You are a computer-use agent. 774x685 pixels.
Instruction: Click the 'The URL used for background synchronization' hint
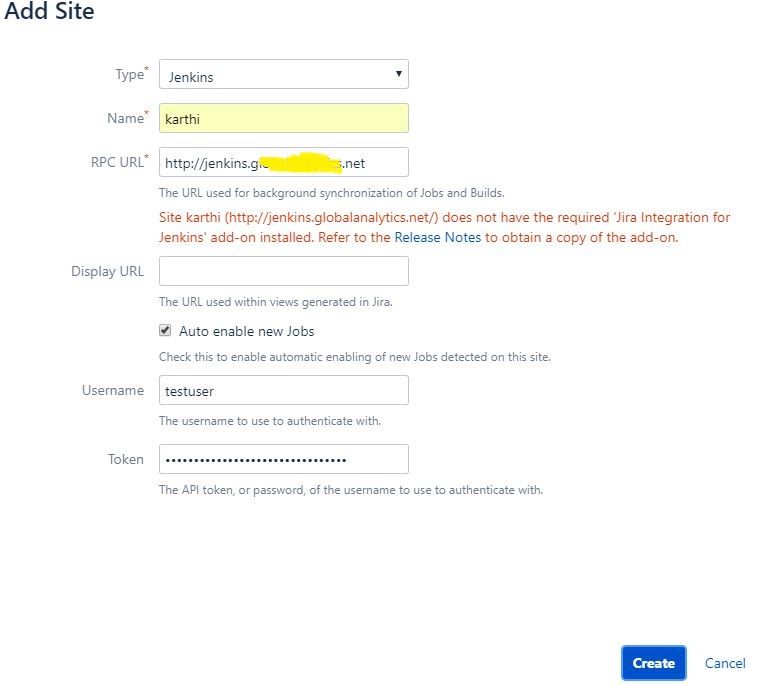click(331, 193)
